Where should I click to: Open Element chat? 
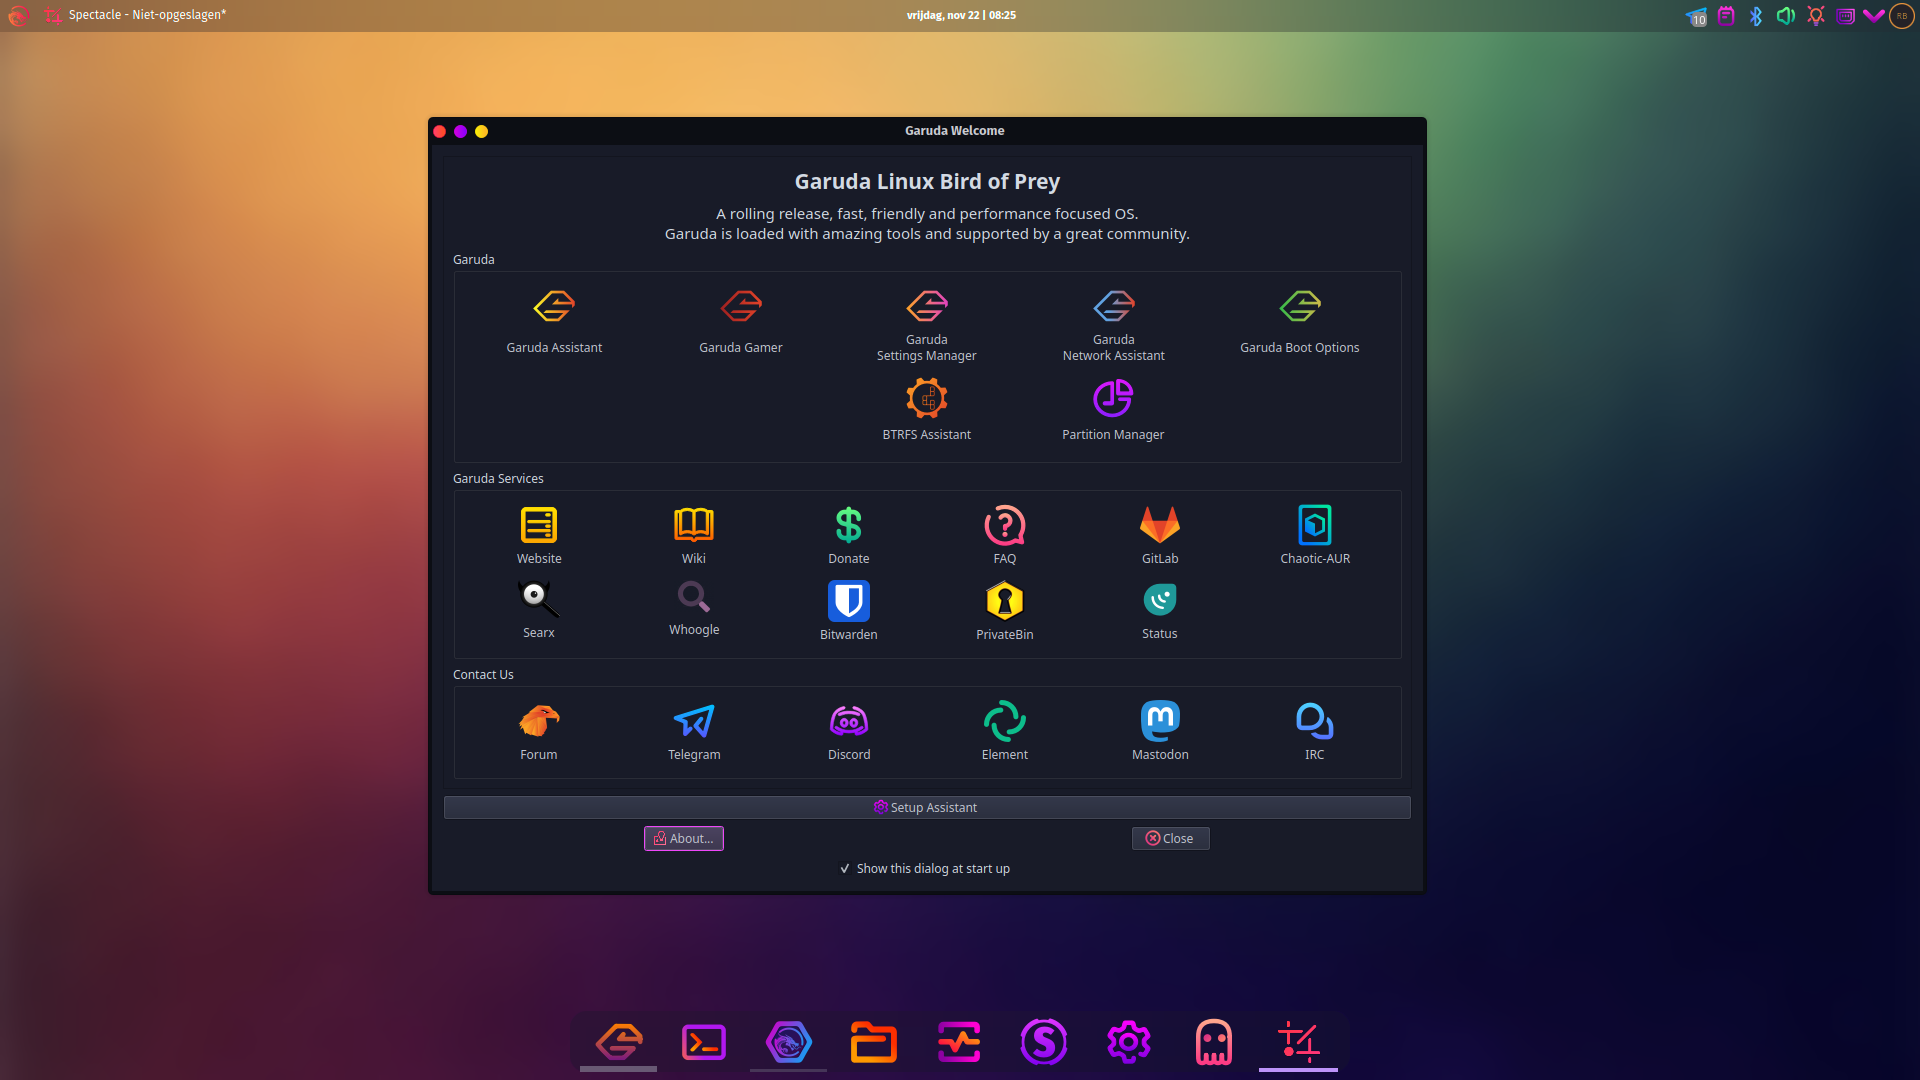(1005, 732)
